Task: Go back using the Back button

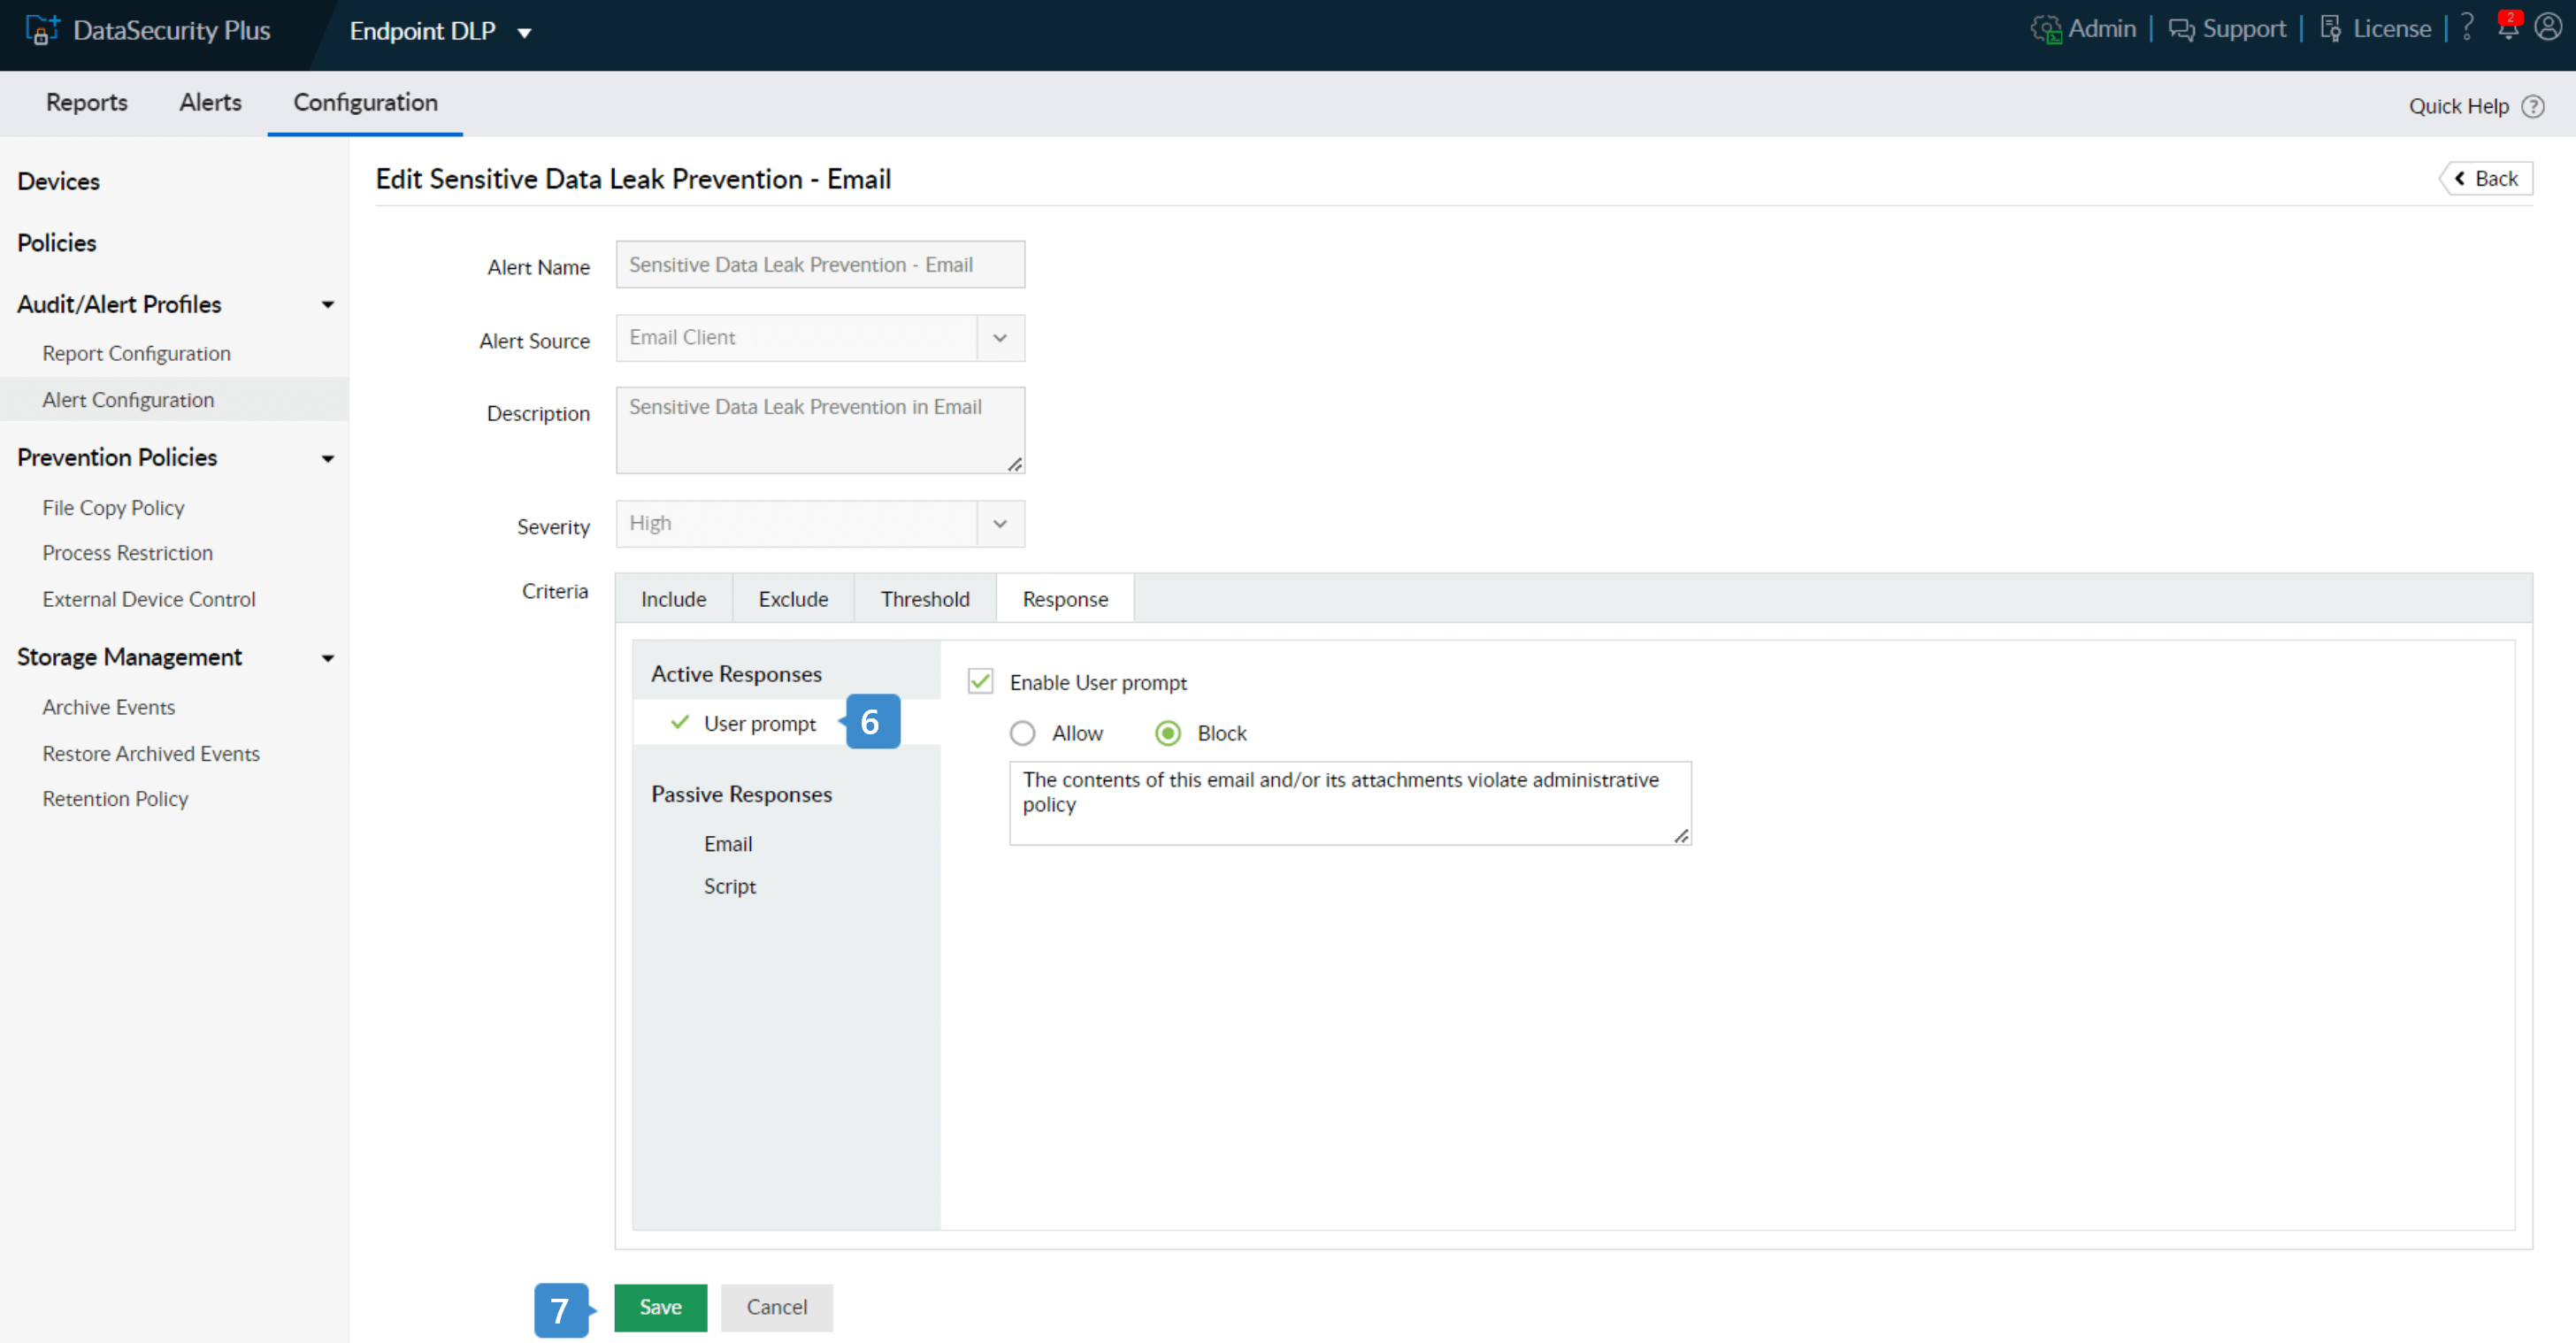Action: (x=2487, y=178)
